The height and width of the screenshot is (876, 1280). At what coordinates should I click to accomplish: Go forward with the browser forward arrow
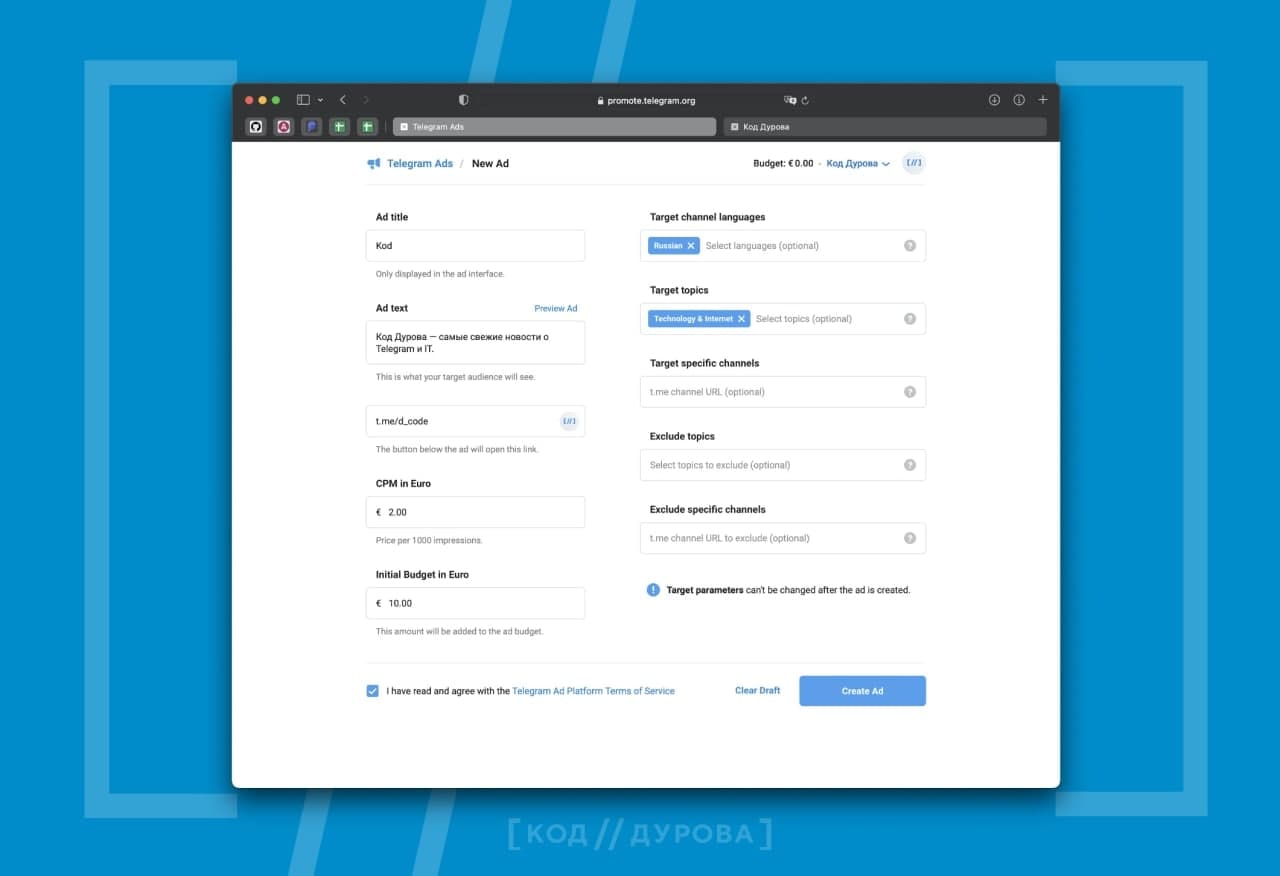(366, 100)
